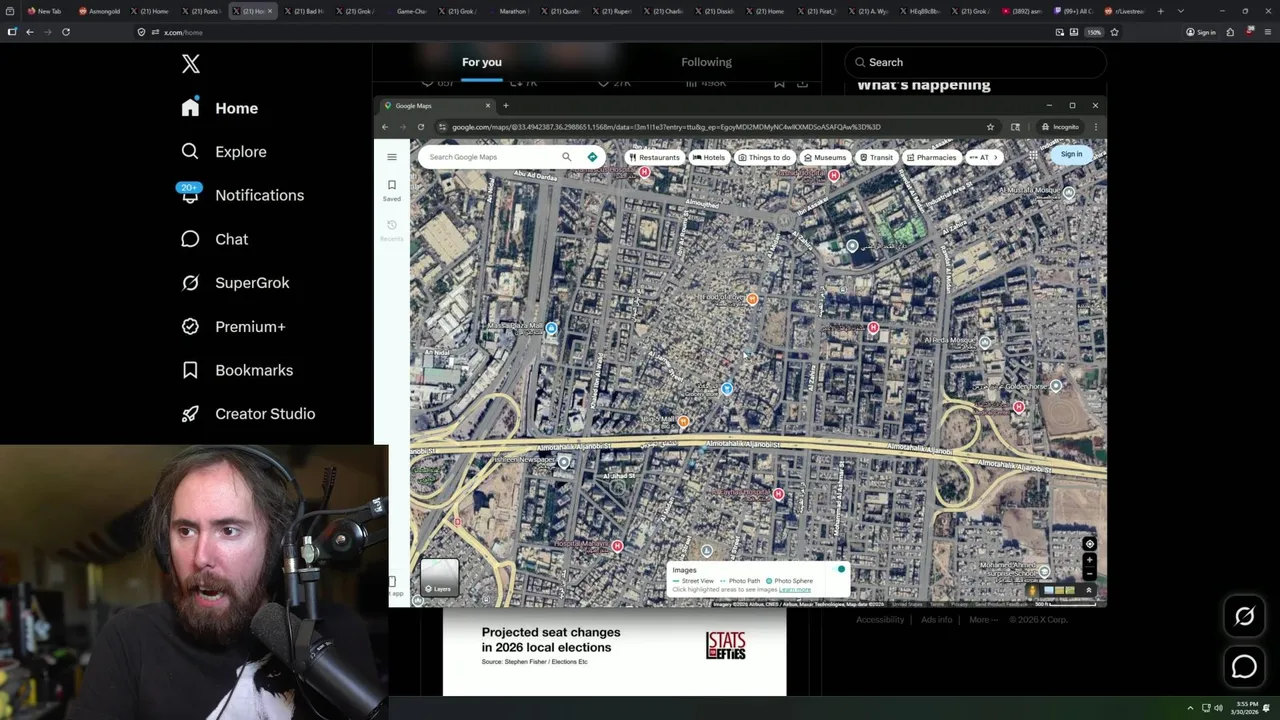Filter map by Museums
Viewport: 1280px width, 720px height.
pyautogui.click(x=825, y=157)
